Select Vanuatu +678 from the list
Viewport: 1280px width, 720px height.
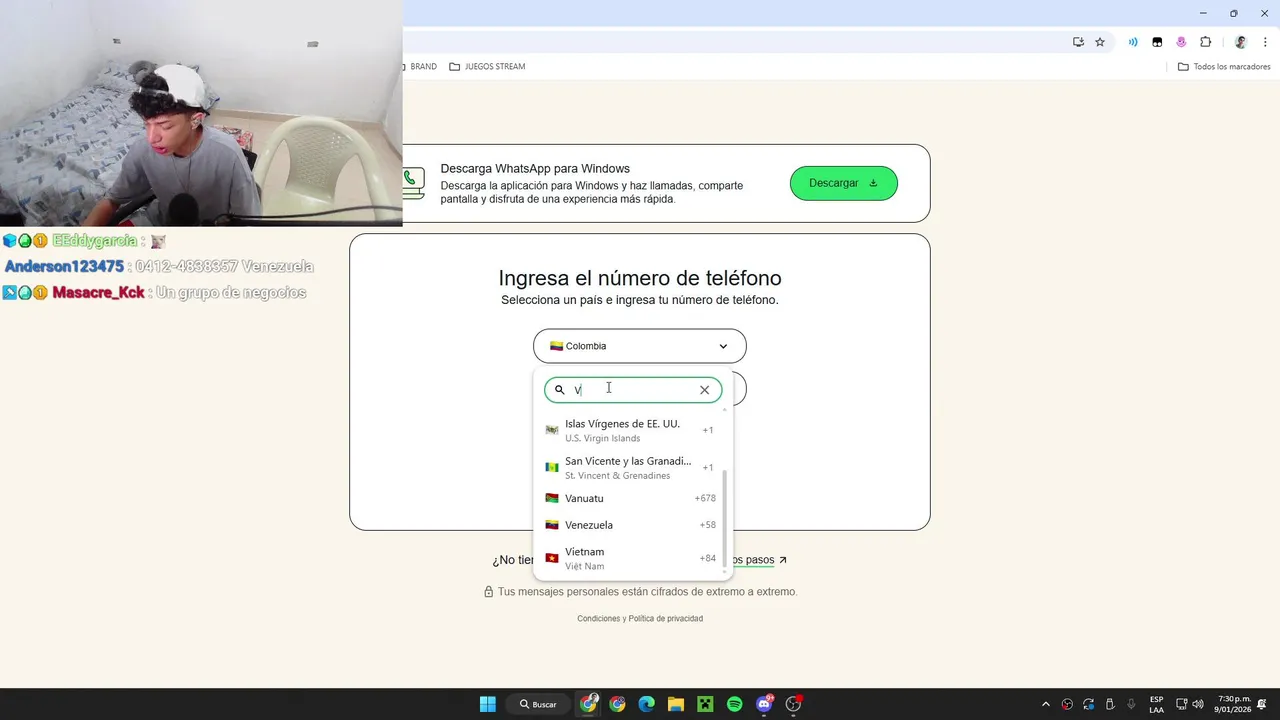[x=632, y=498]
